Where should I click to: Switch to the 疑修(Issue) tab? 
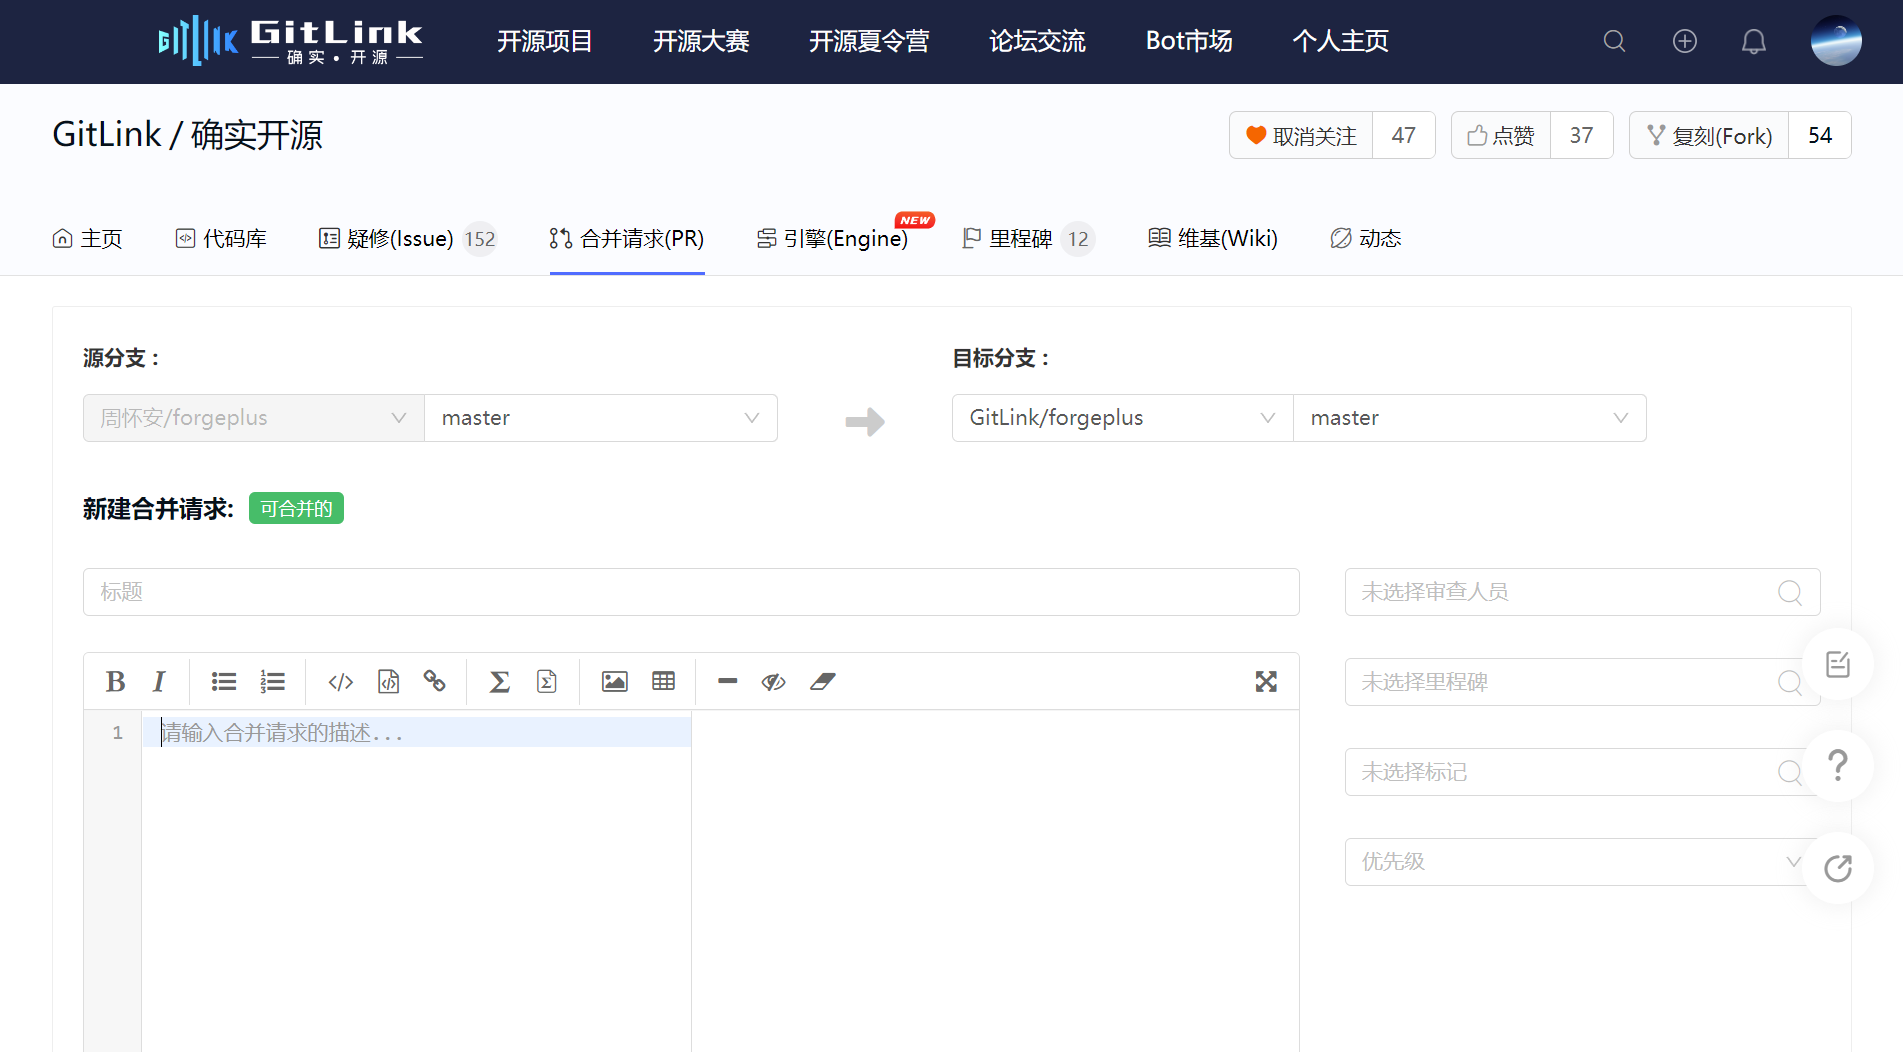point(407,238)
